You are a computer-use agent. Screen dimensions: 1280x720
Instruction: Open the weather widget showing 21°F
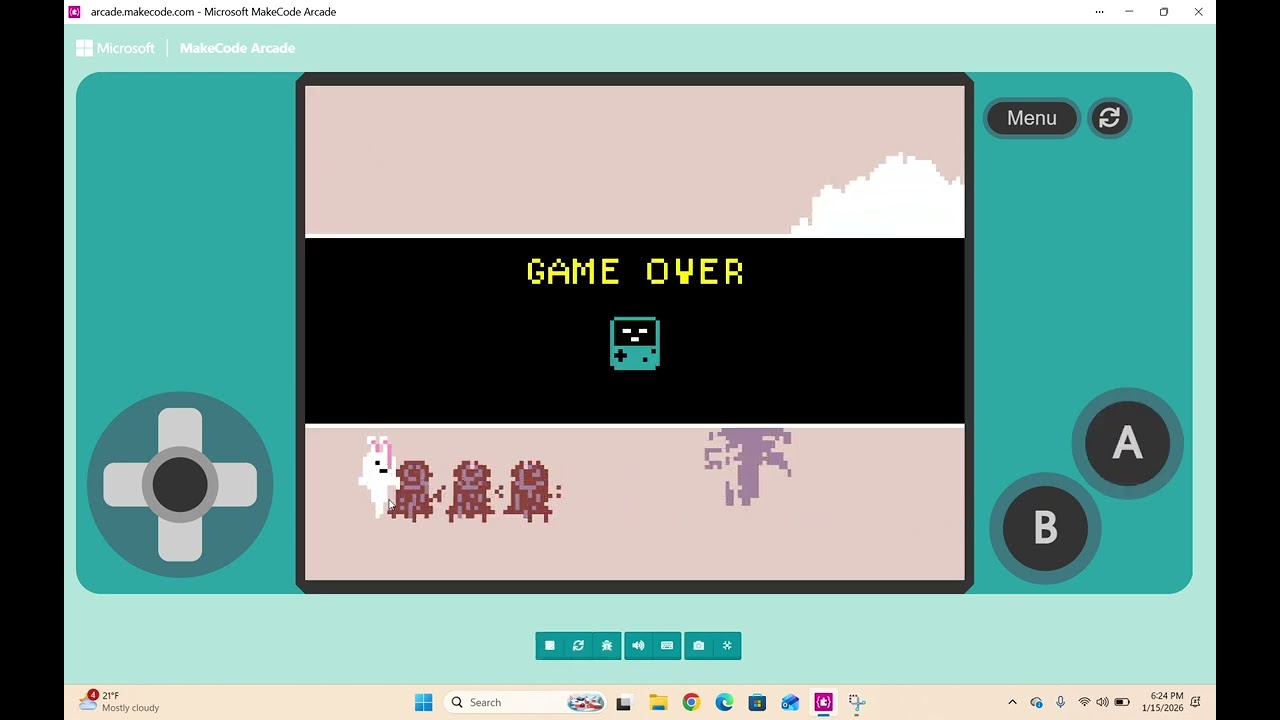[120, 702]
